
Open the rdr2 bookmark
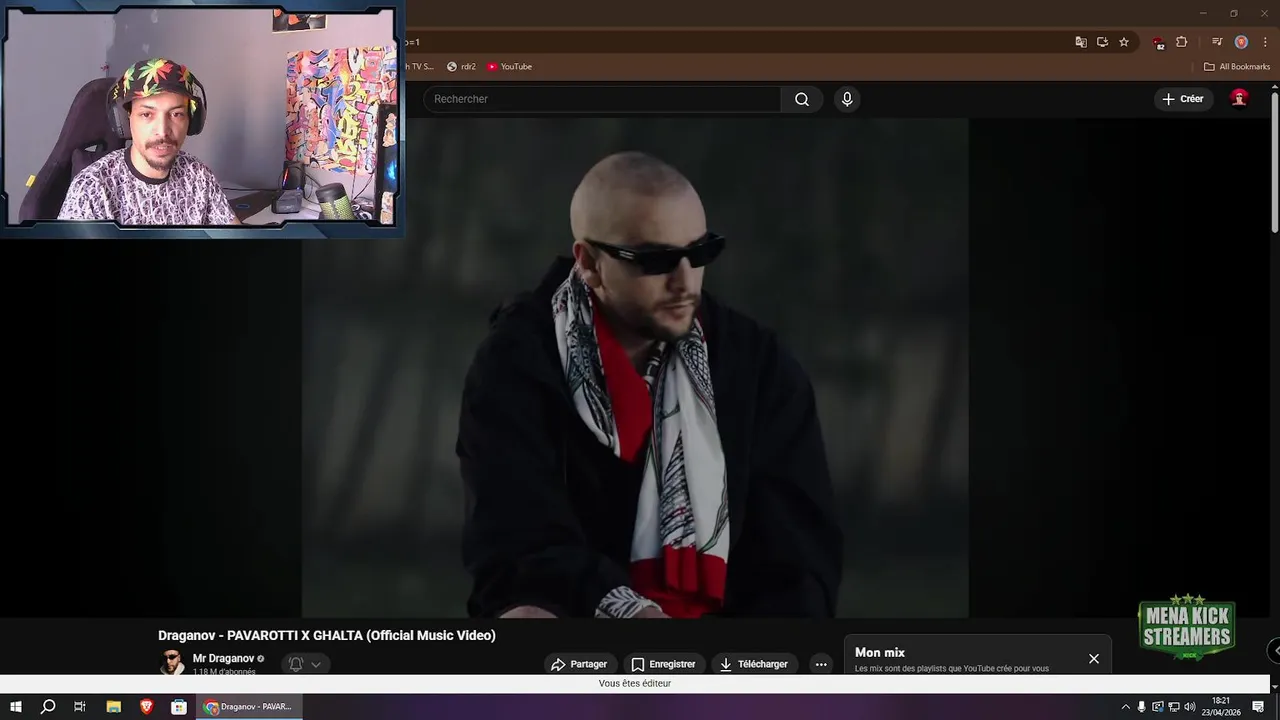pyautogui.click(x=461, y=67)
